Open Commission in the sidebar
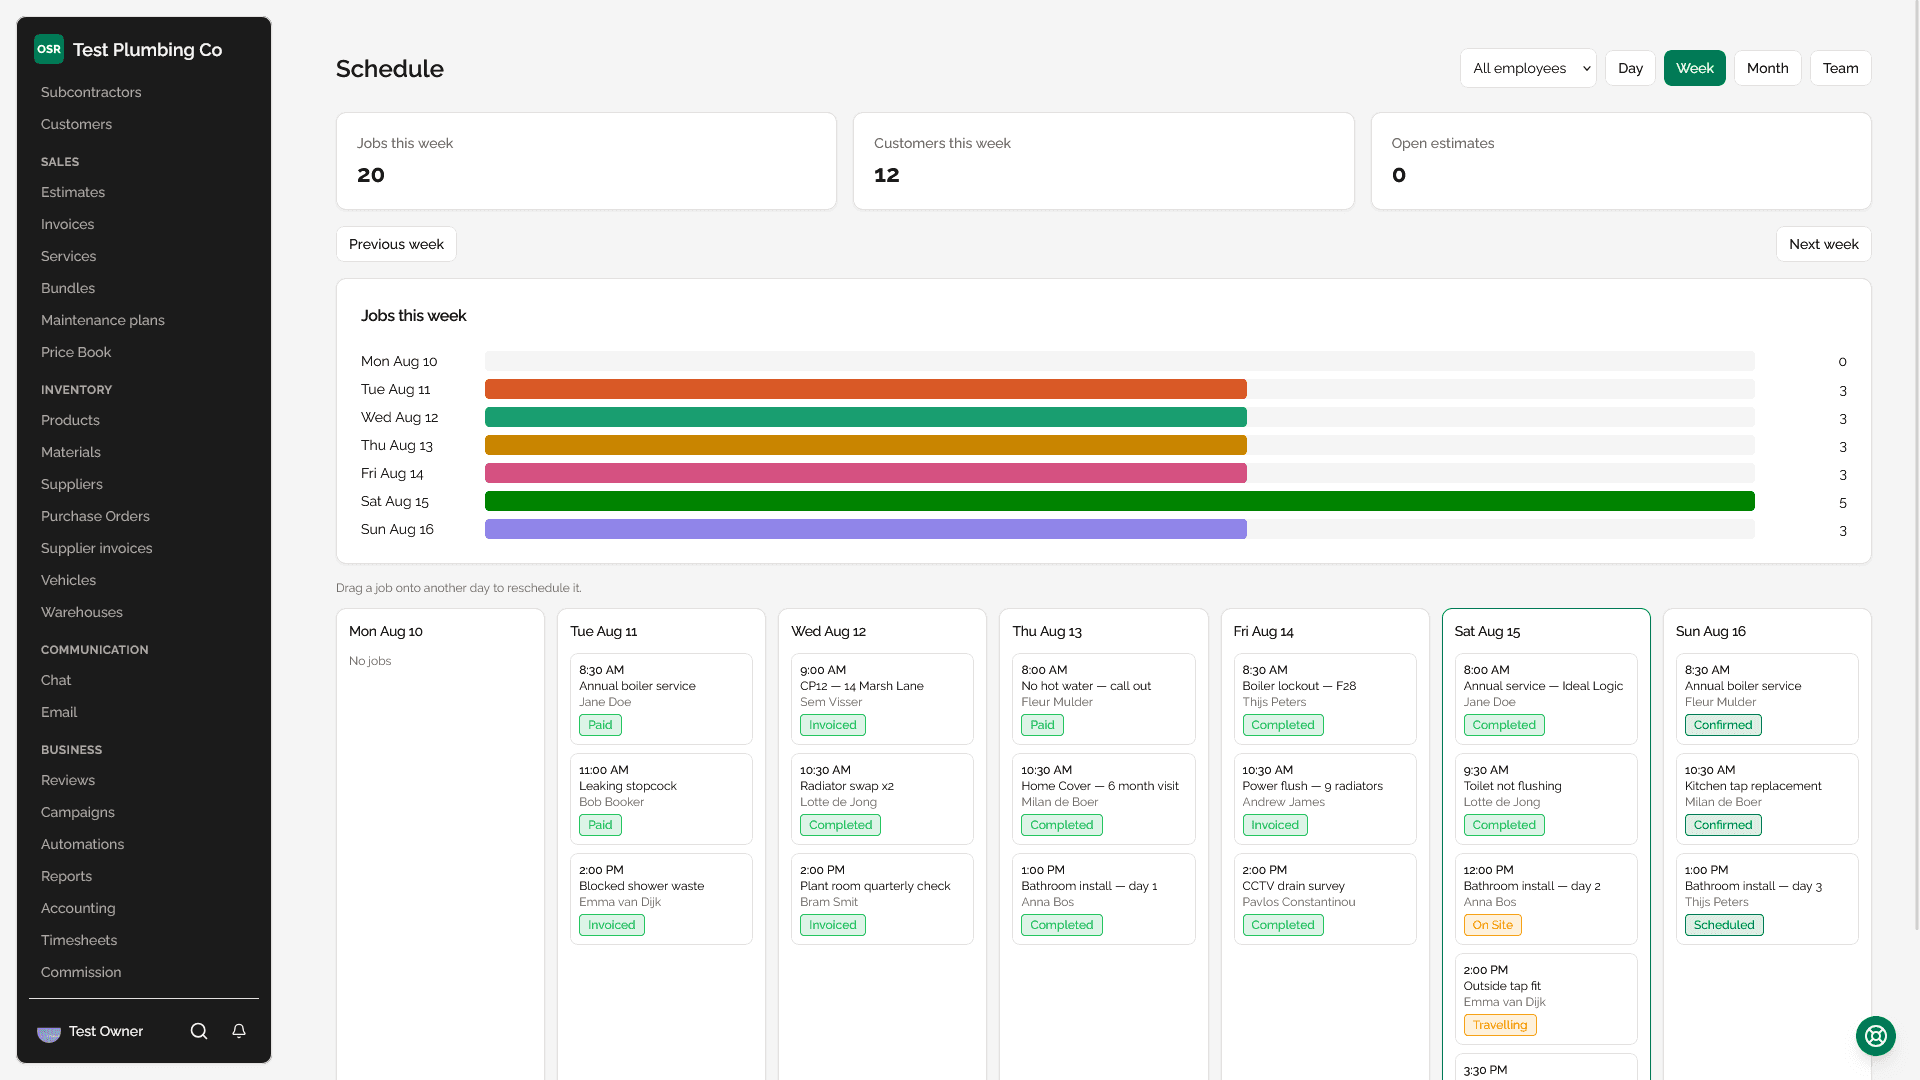Image resolution: width=1920 pixels, height=1080 pixels. point(81,972)
